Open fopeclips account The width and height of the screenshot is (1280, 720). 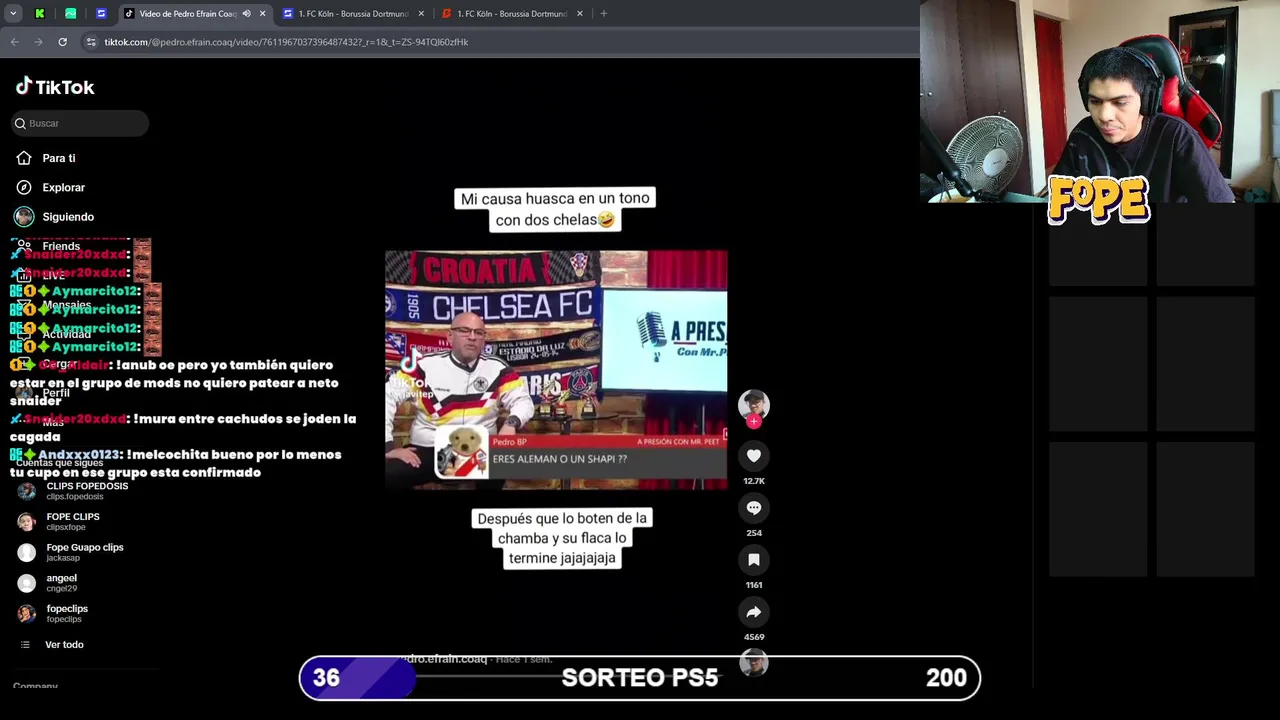tap(67, 613)
